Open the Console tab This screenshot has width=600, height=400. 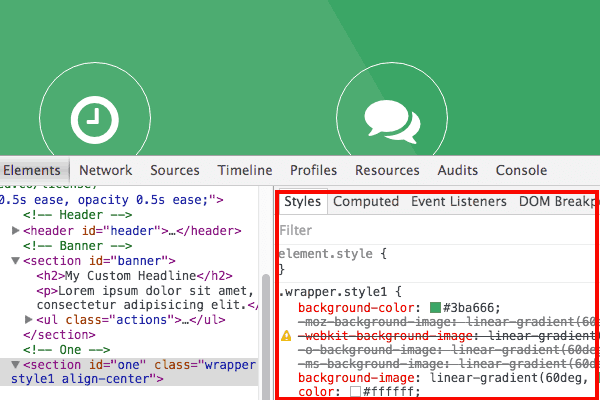(x=522, y=170)
